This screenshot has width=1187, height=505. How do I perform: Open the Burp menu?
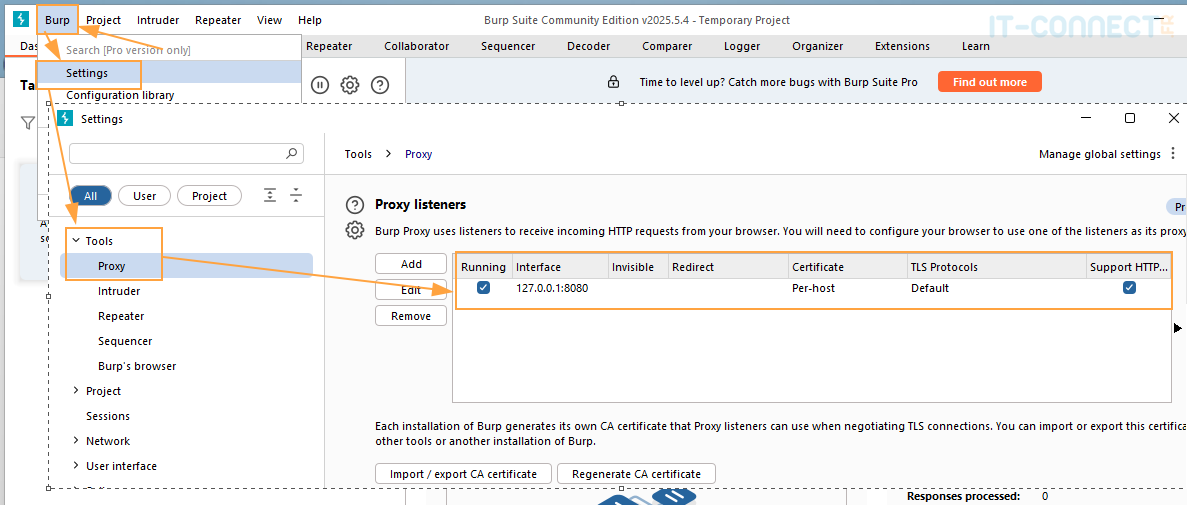[x=57, y=20]
